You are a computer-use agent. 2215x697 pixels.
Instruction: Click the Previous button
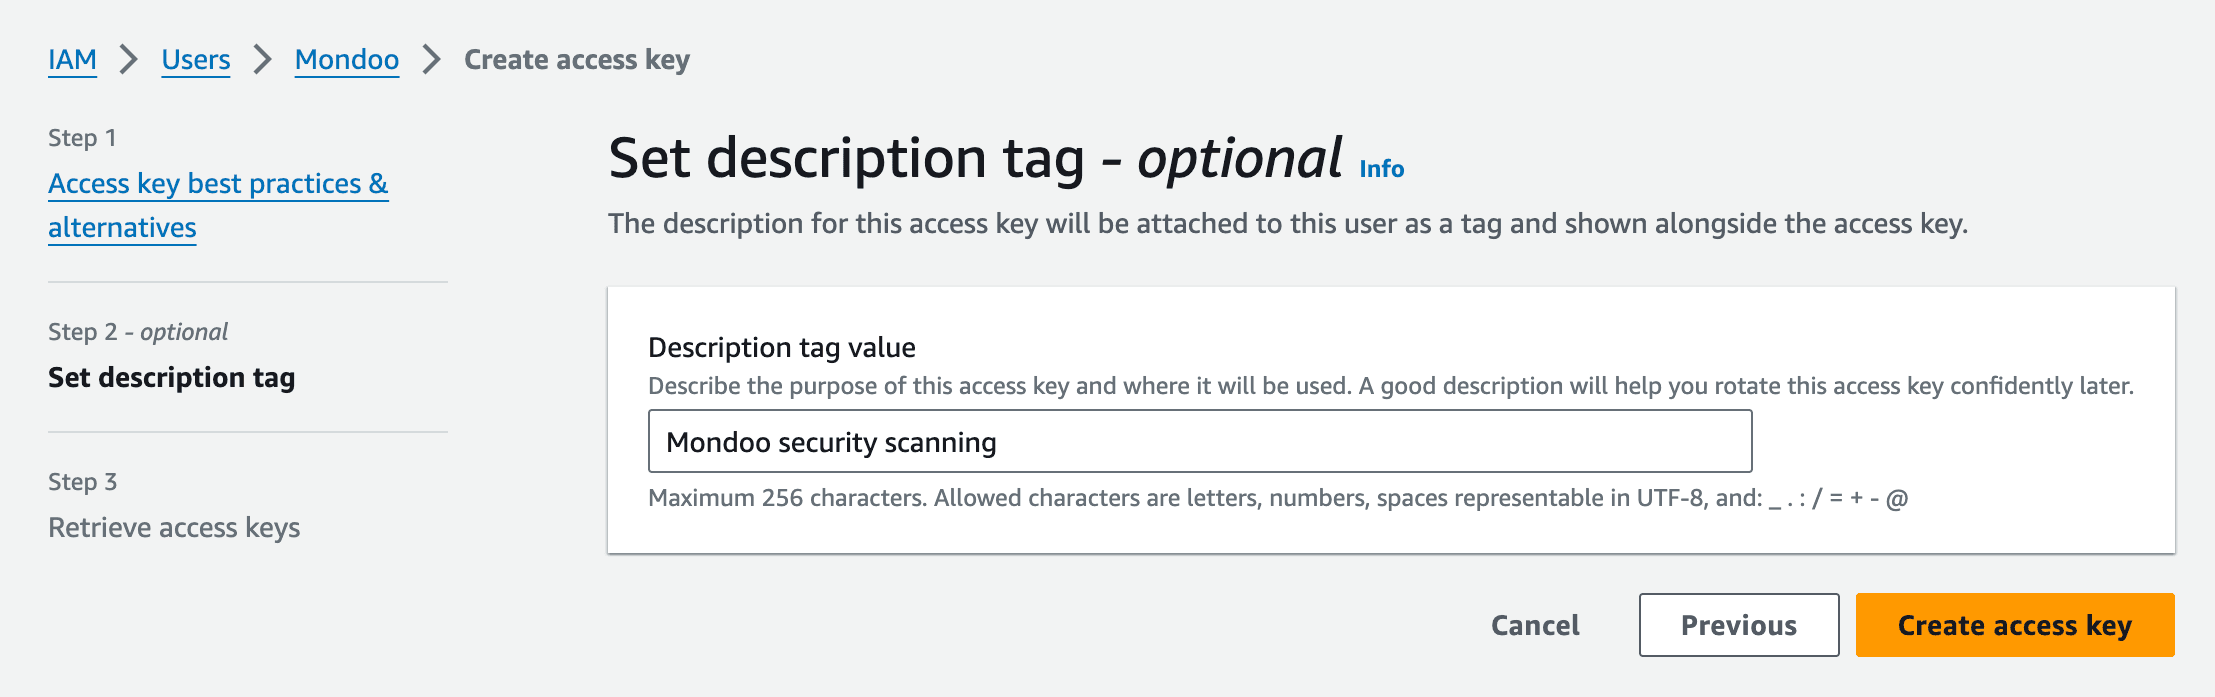pyautogui.click(x=1739, y=624)
